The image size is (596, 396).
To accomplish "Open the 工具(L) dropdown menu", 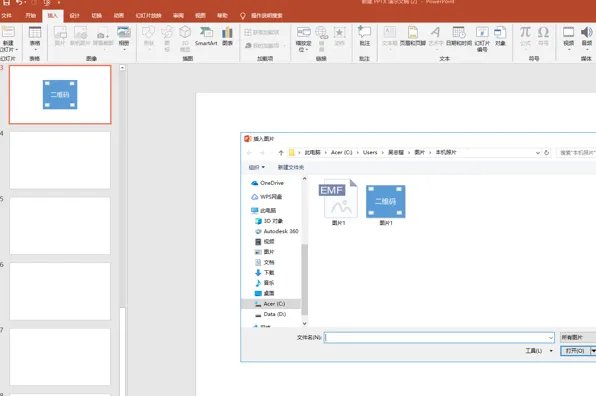I will tap(539, 350).
